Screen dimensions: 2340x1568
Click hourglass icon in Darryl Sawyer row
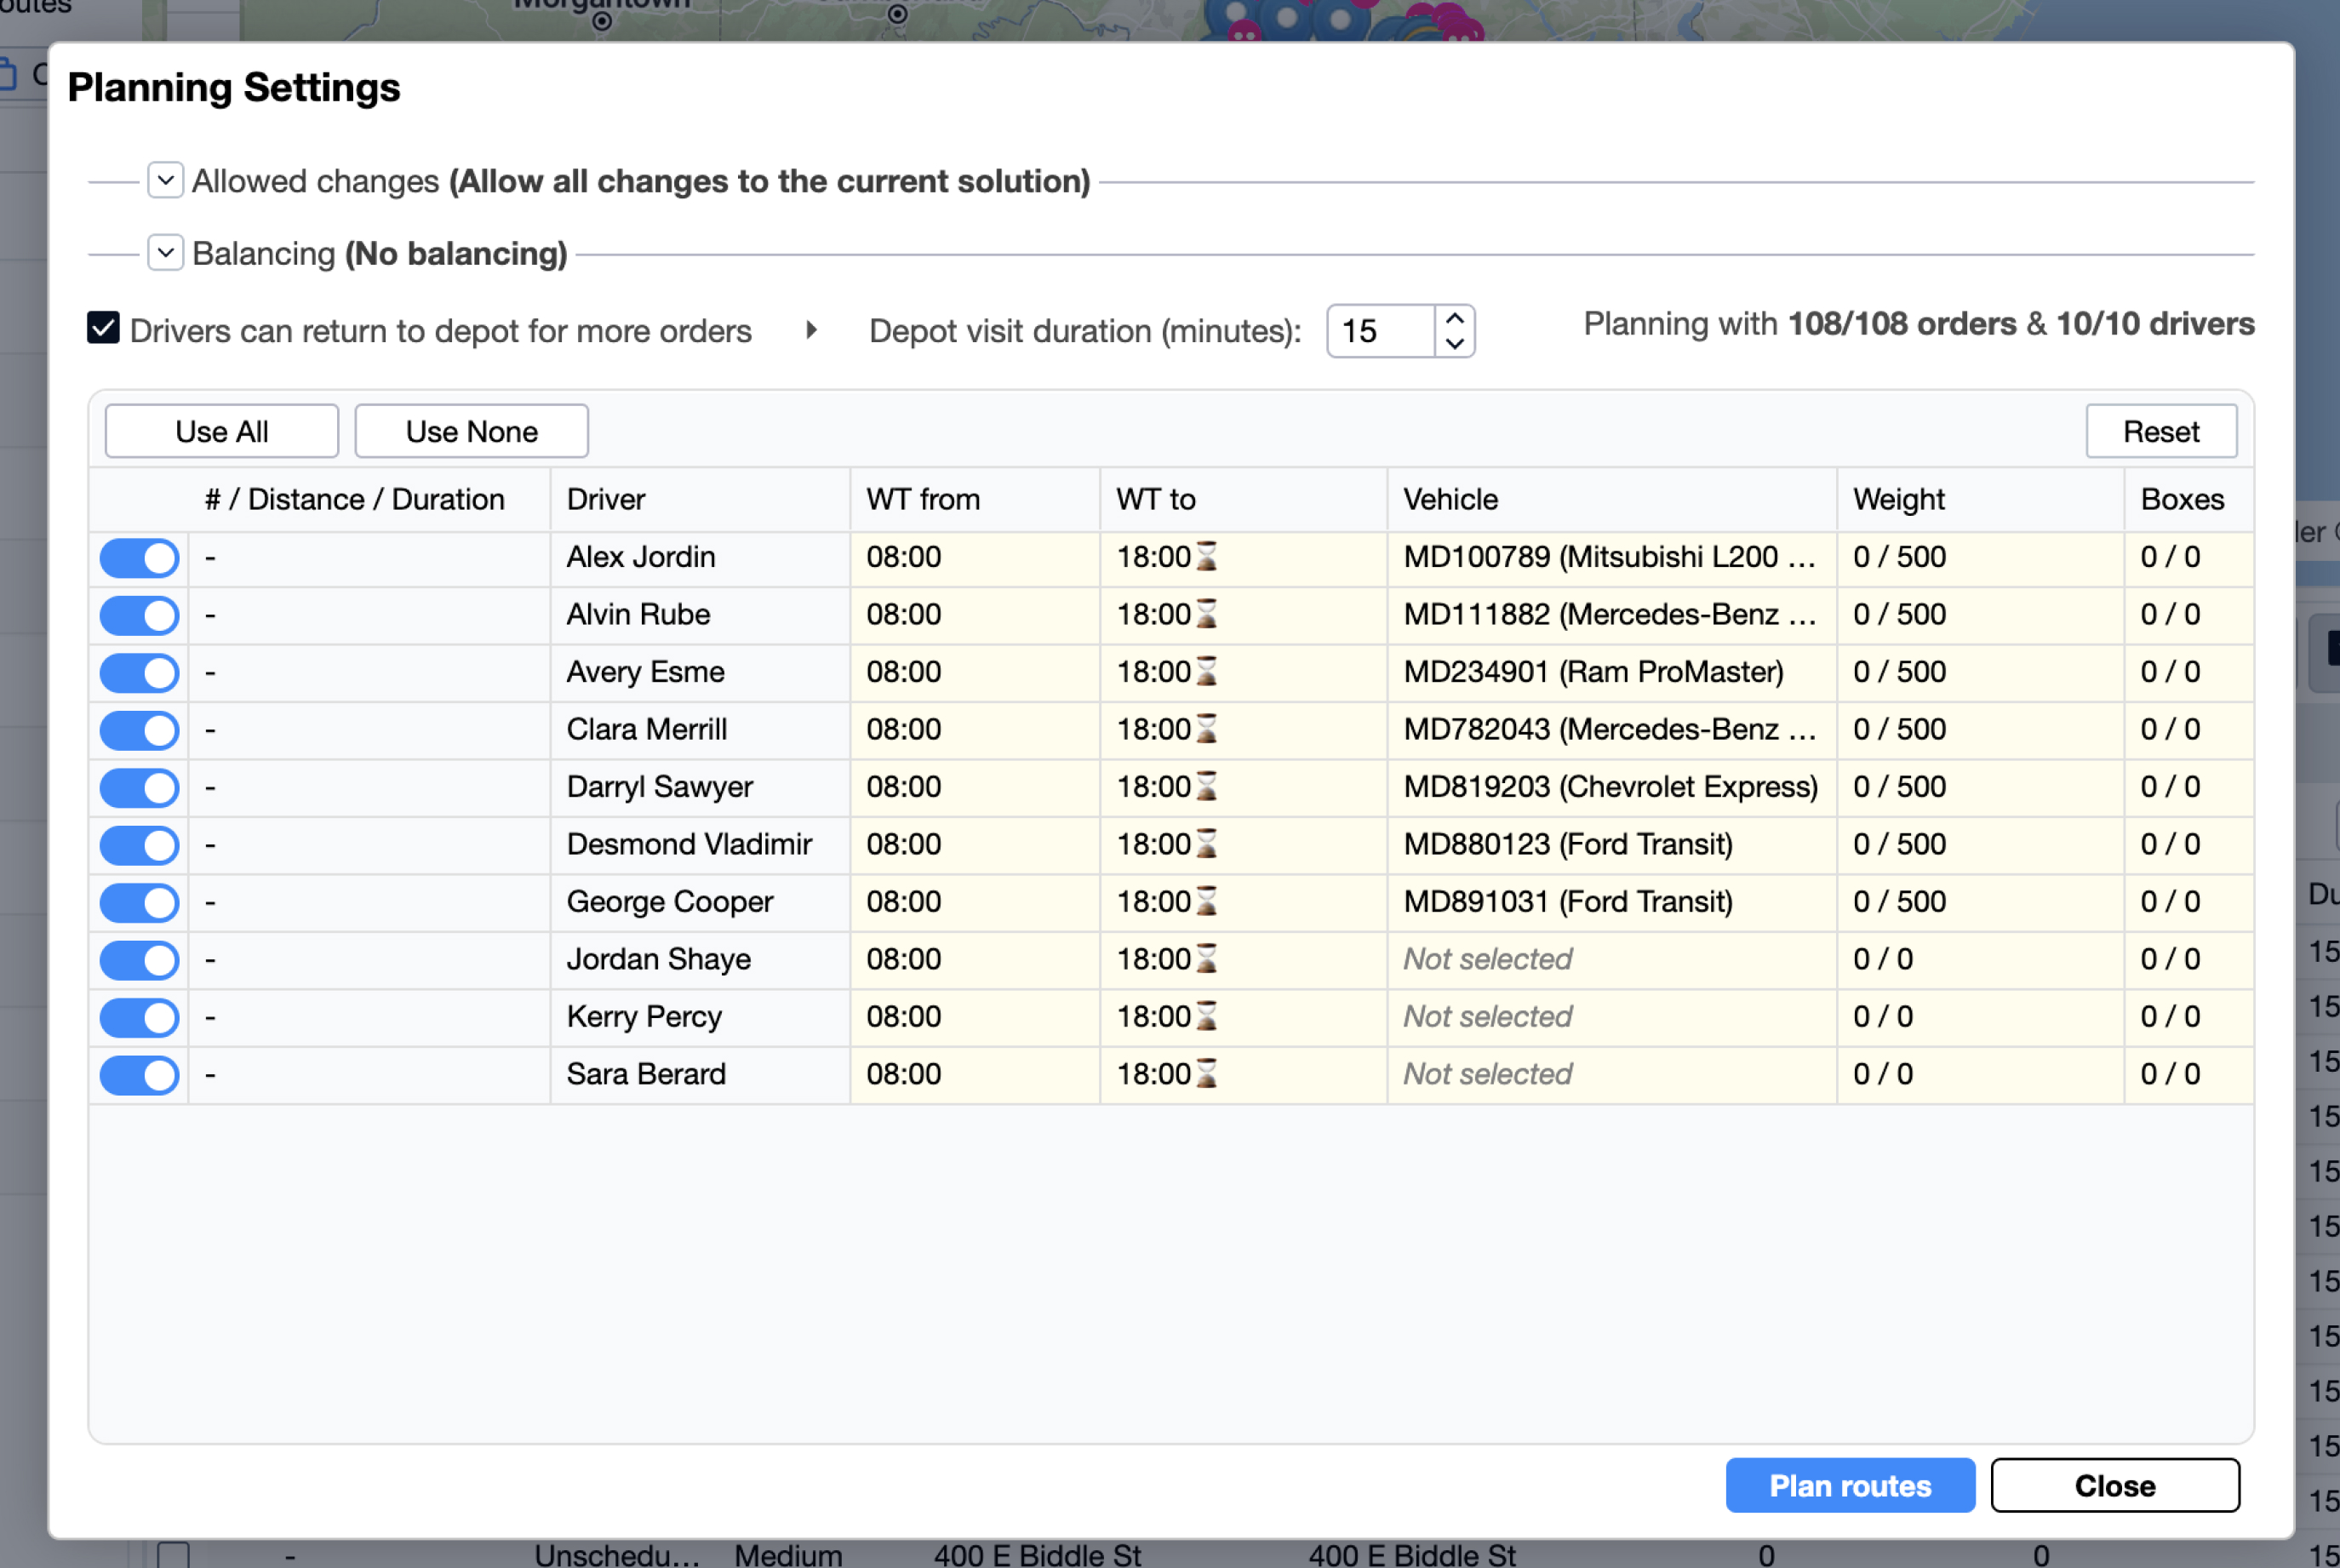click(1207, 786)
